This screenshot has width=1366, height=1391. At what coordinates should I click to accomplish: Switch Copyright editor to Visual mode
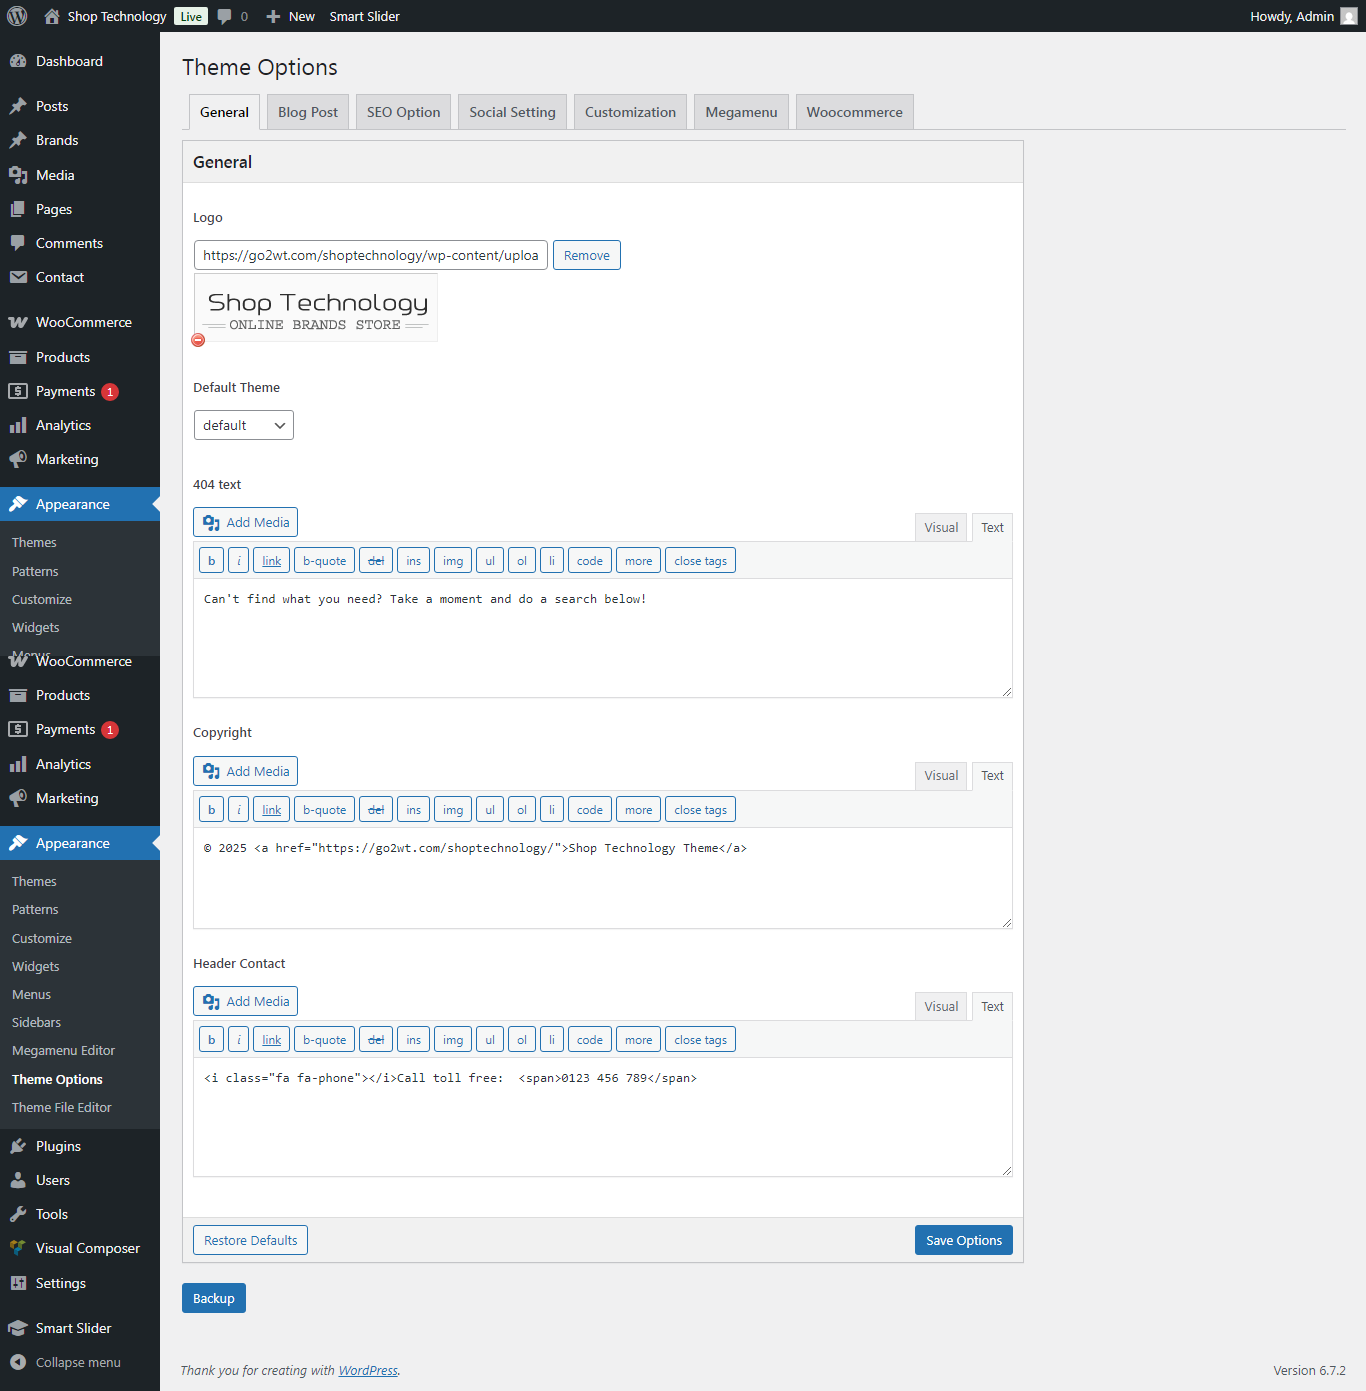(x=941, y=775)
